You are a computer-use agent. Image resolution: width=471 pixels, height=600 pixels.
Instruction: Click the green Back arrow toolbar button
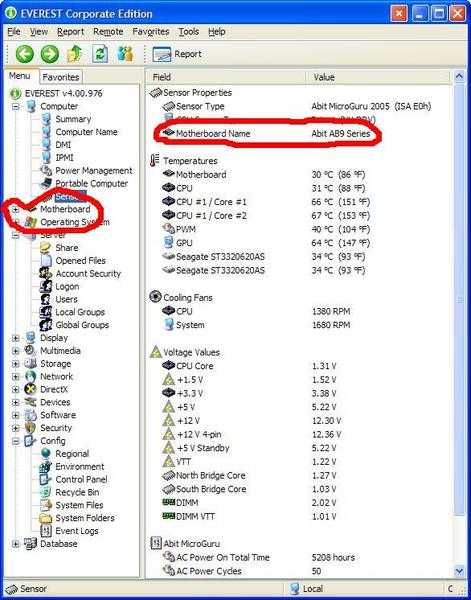(x=25, y=54)
